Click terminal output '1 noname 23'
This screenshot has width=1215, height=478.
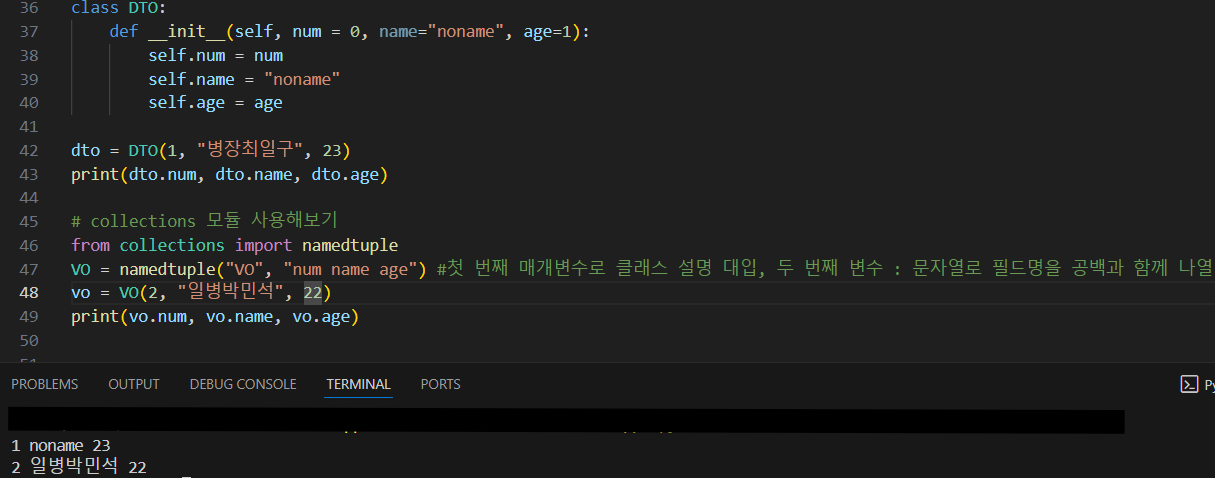tap(60, 445)
